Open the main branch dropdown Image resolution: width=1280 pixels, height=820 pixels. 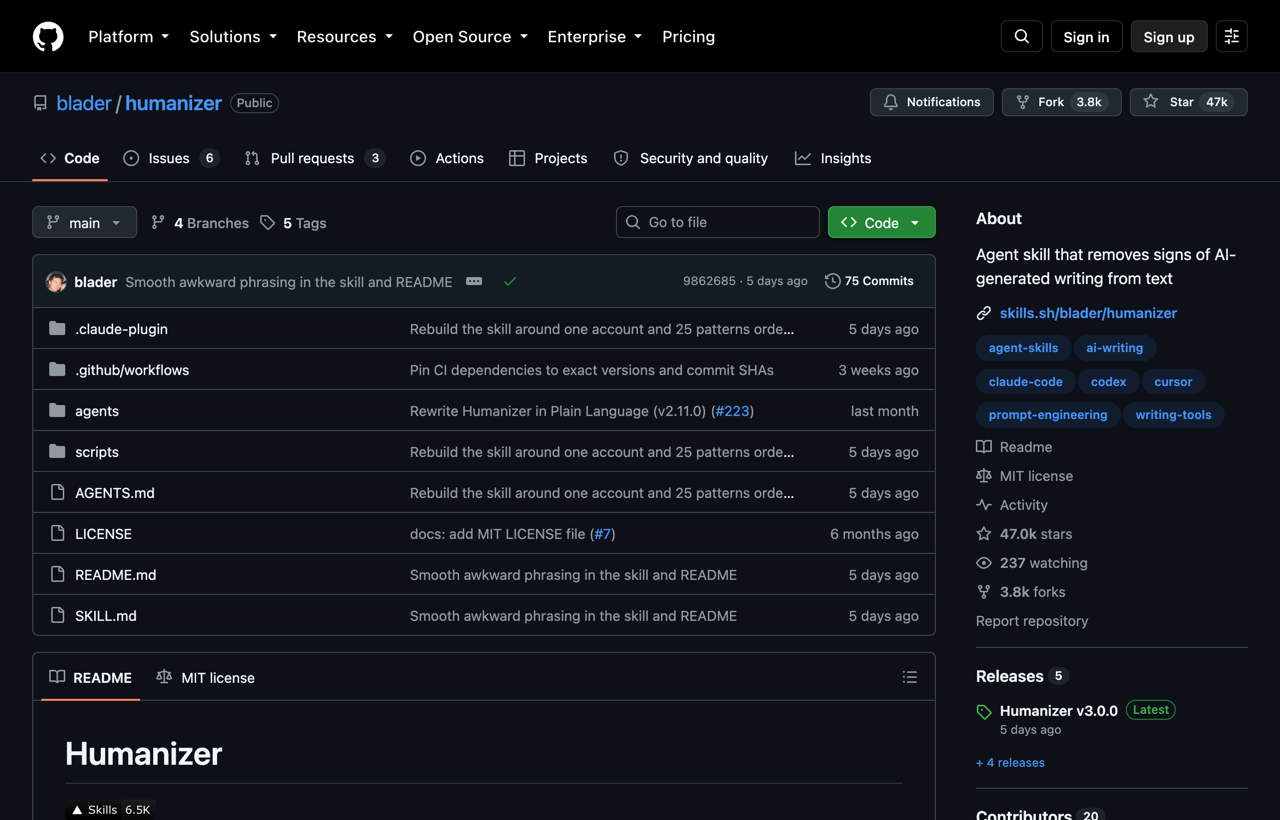[84, 223]
